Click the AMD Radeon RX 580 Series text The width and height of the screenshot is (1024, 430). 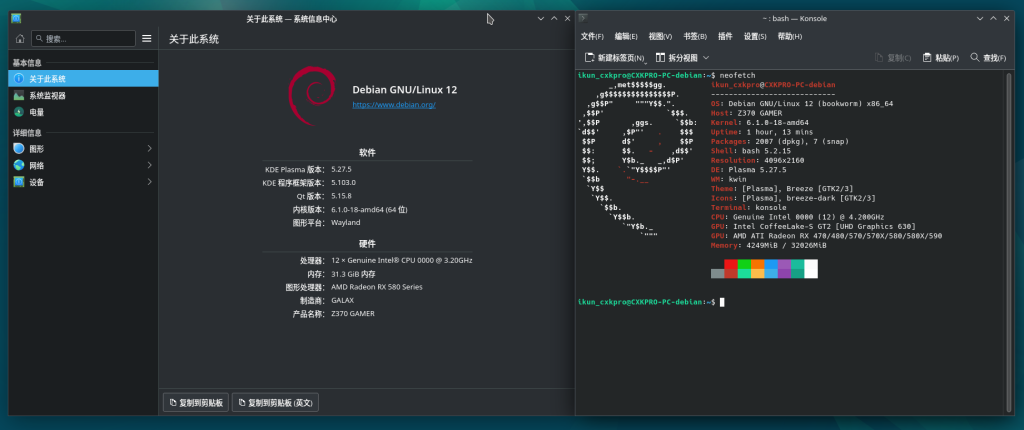(377, 287)
